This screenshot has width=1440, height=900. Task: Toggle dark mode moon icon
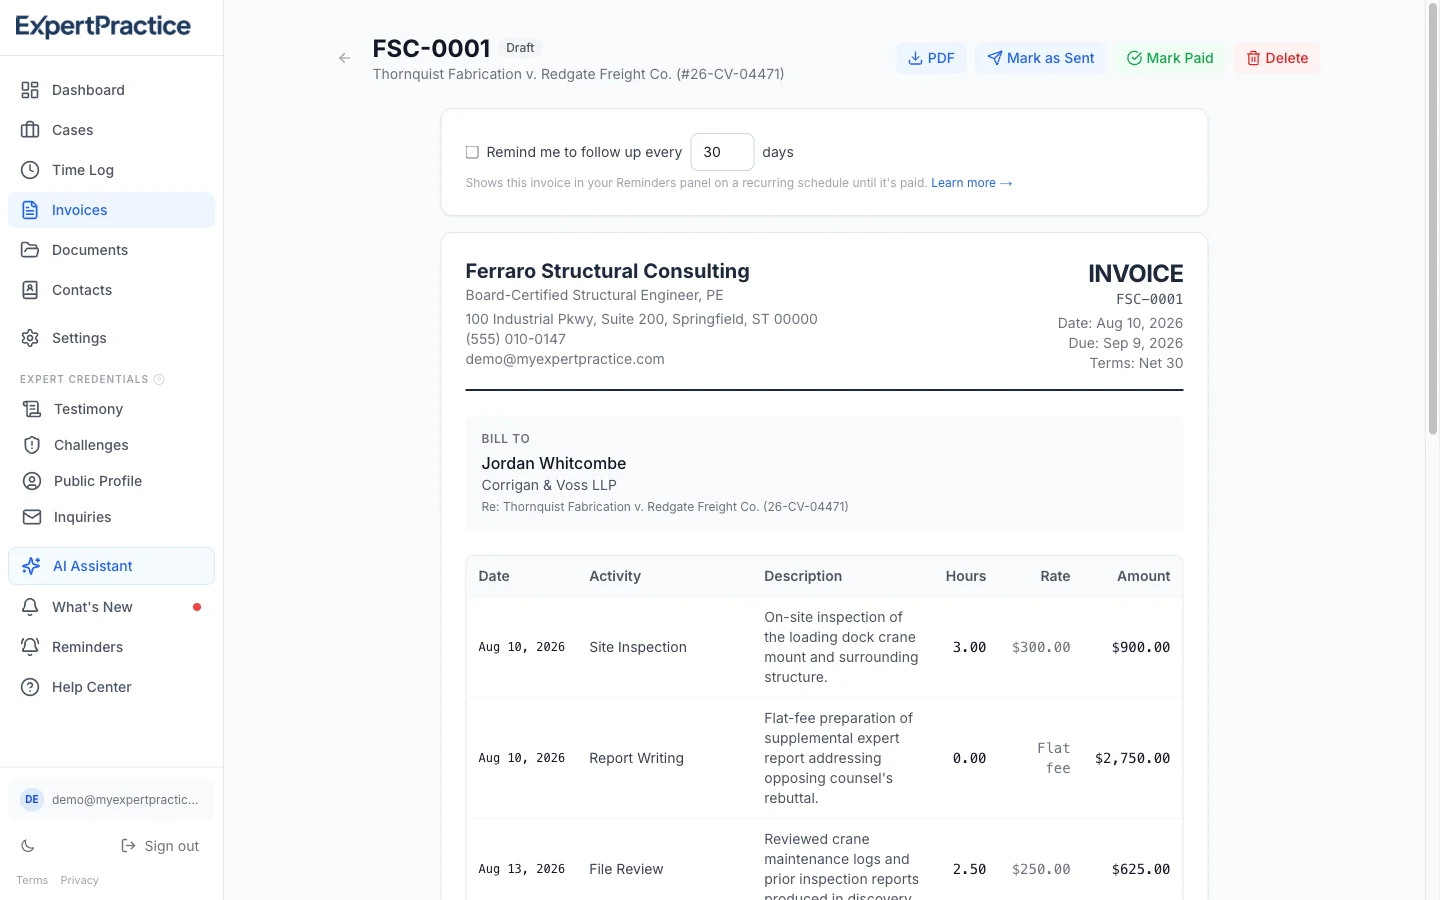(x=28, y=846)
